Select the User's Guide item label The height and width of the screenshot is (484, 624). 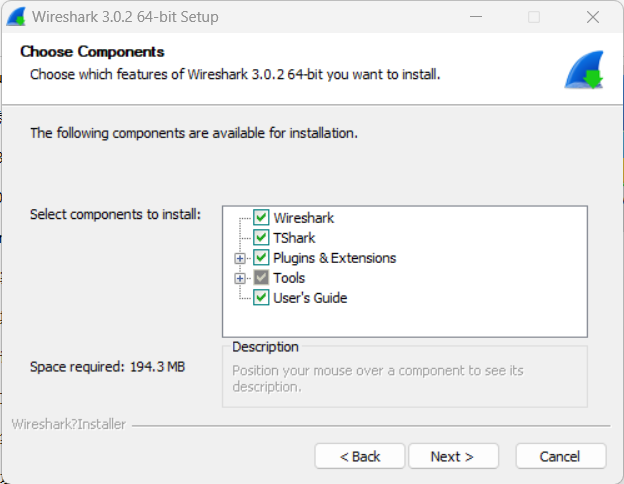coord(310,298)
